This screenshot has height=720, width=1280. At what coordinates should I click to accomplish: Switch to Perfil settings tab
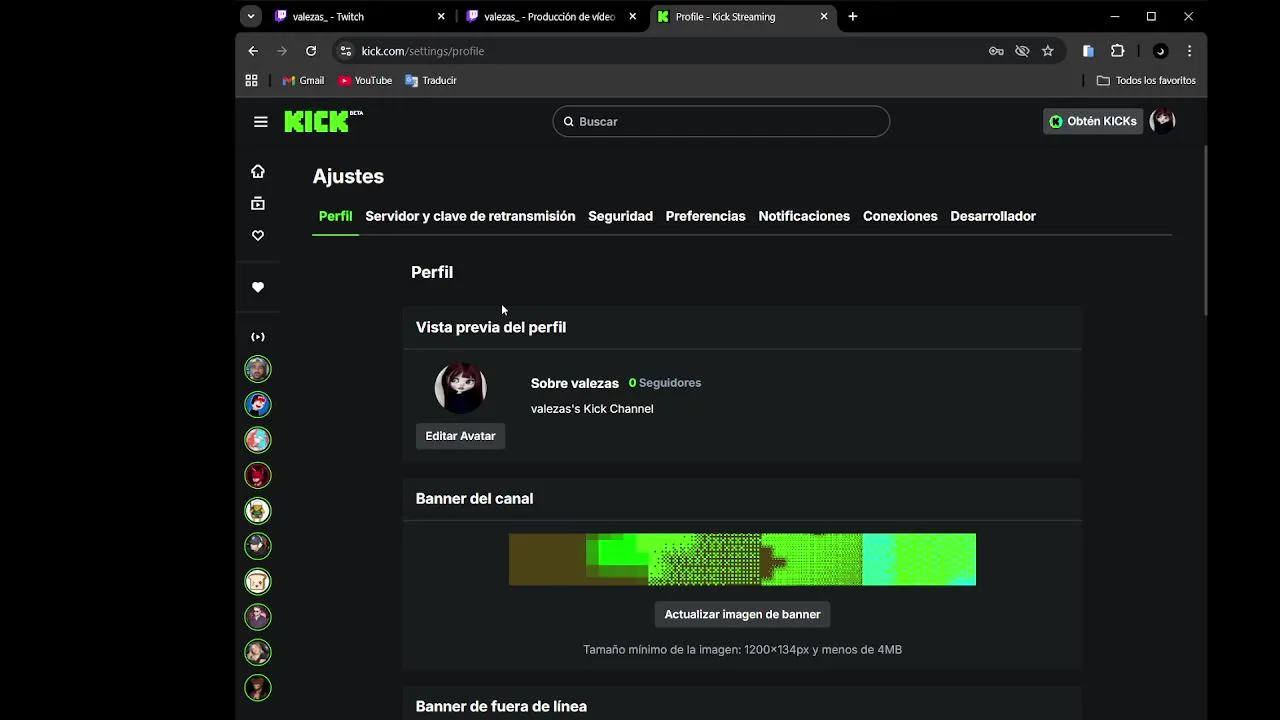(335, 216)
